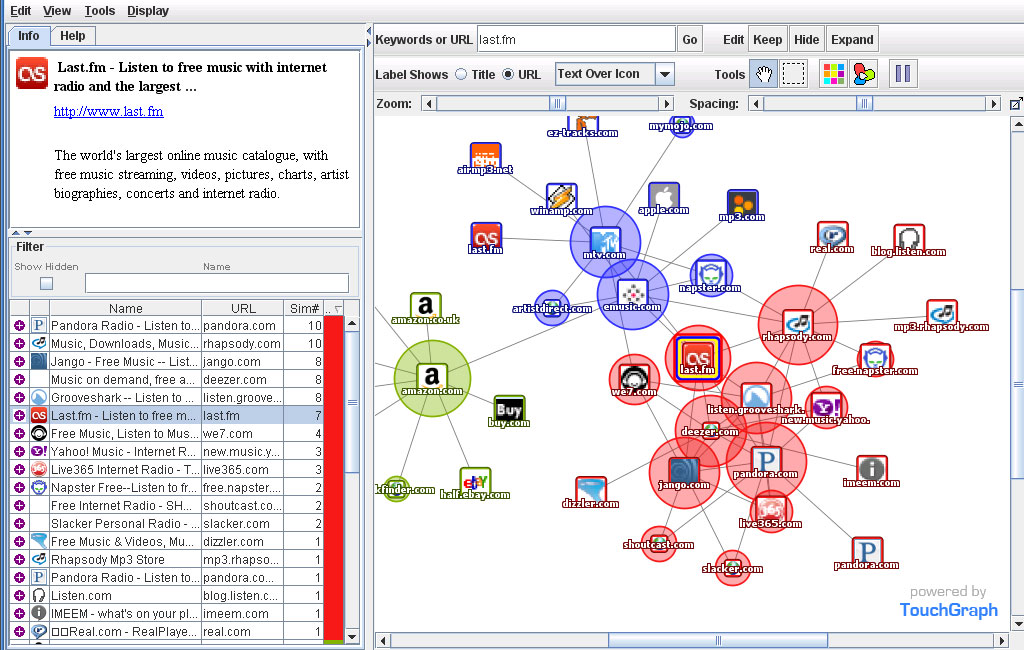Screen dimensions: 1024x650
Task: Expand the jango.com row plus icon
Action: point(19,362)
